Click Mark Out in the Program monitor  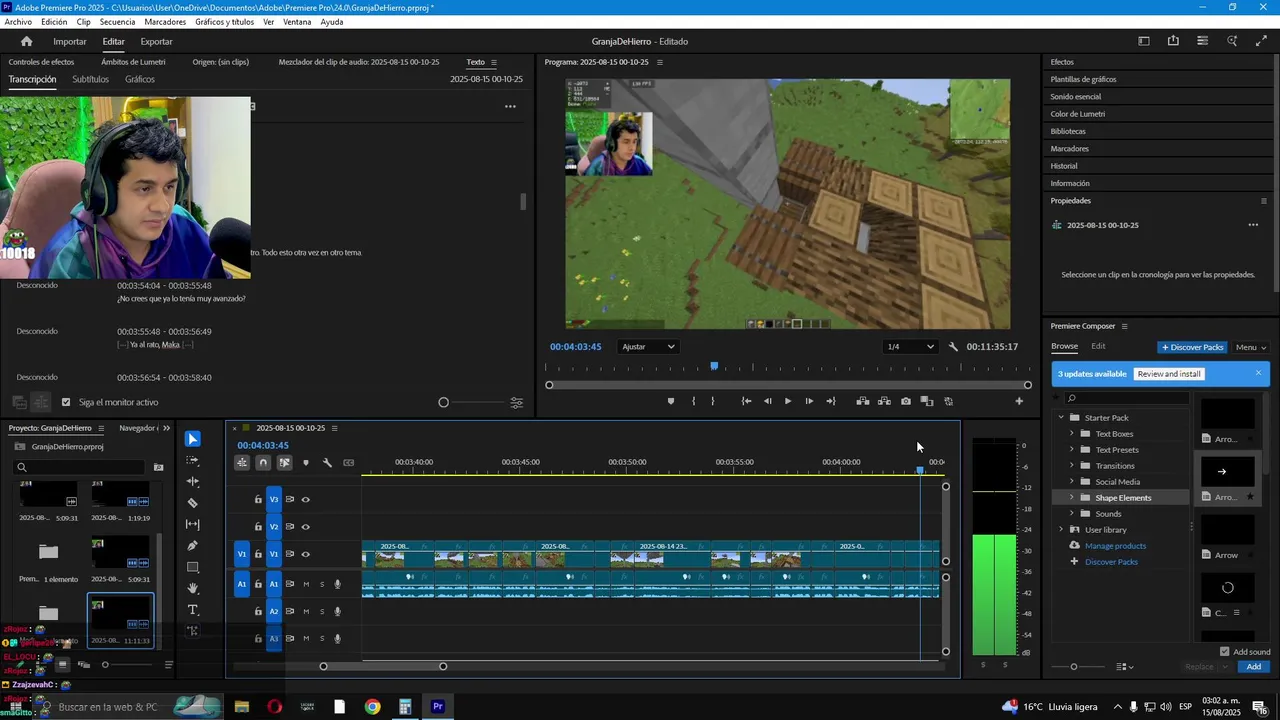713,401
